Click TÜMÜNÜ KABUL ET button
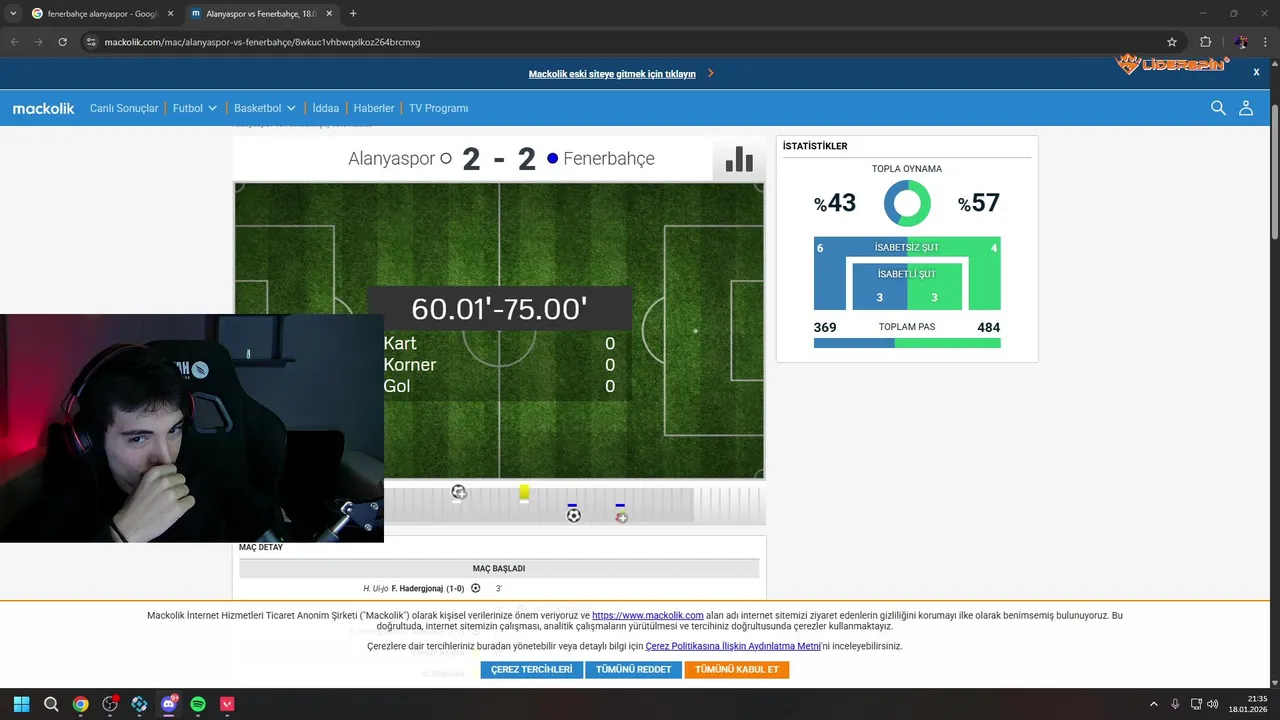This screenshot has width=1280, height=720. [737, 669]
